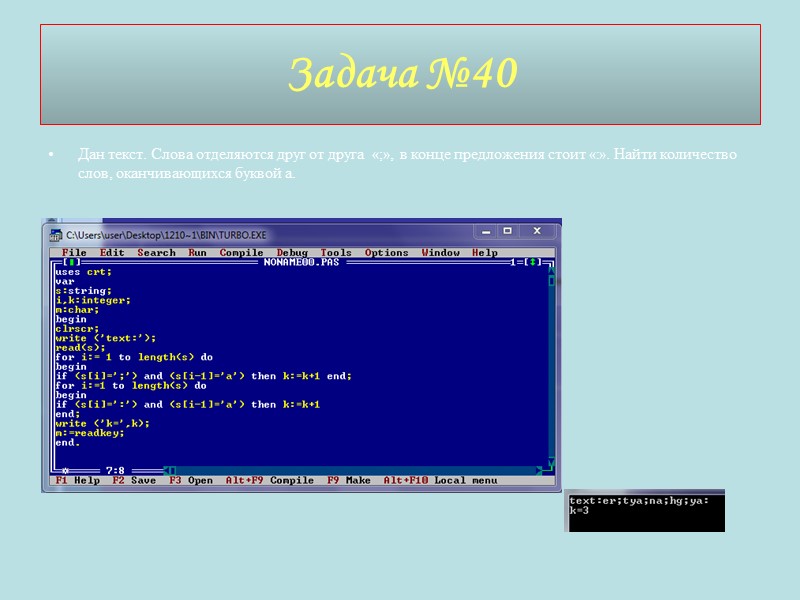The height and width of the screenshot is (600, 800).
Task: Open the Help menu
Action: 485,253
